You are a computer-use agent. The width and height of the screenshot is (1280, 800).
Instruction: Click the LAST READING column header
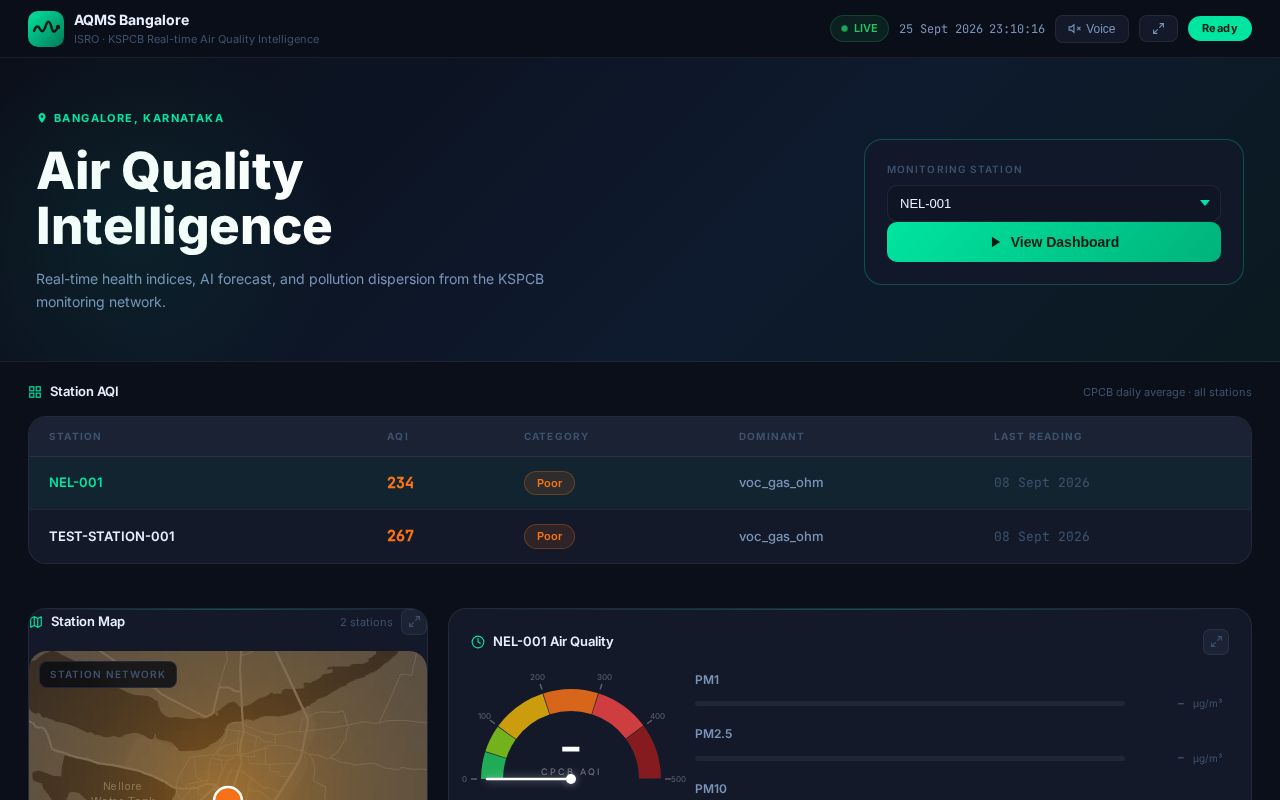point(1038,437)
